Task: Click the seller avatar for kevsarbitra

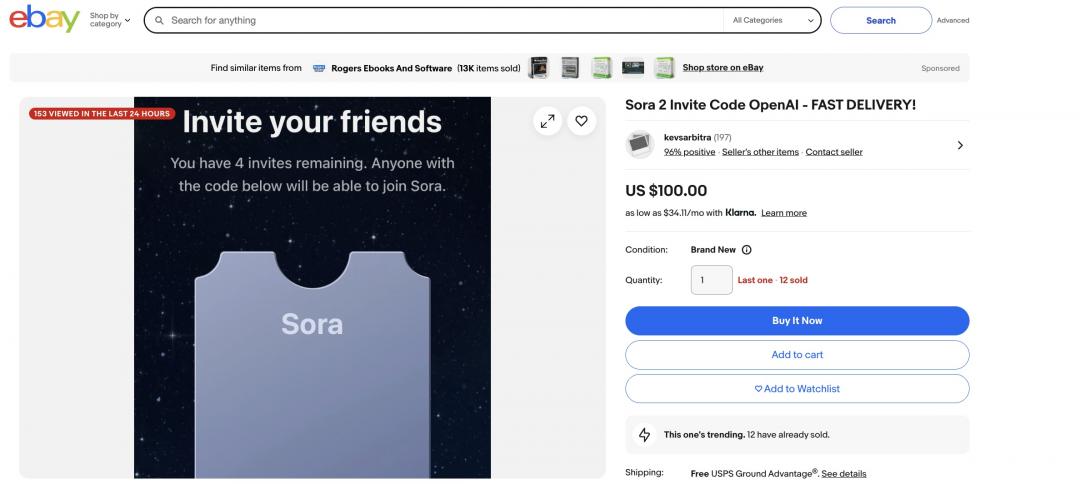Action: click(639, 145)
